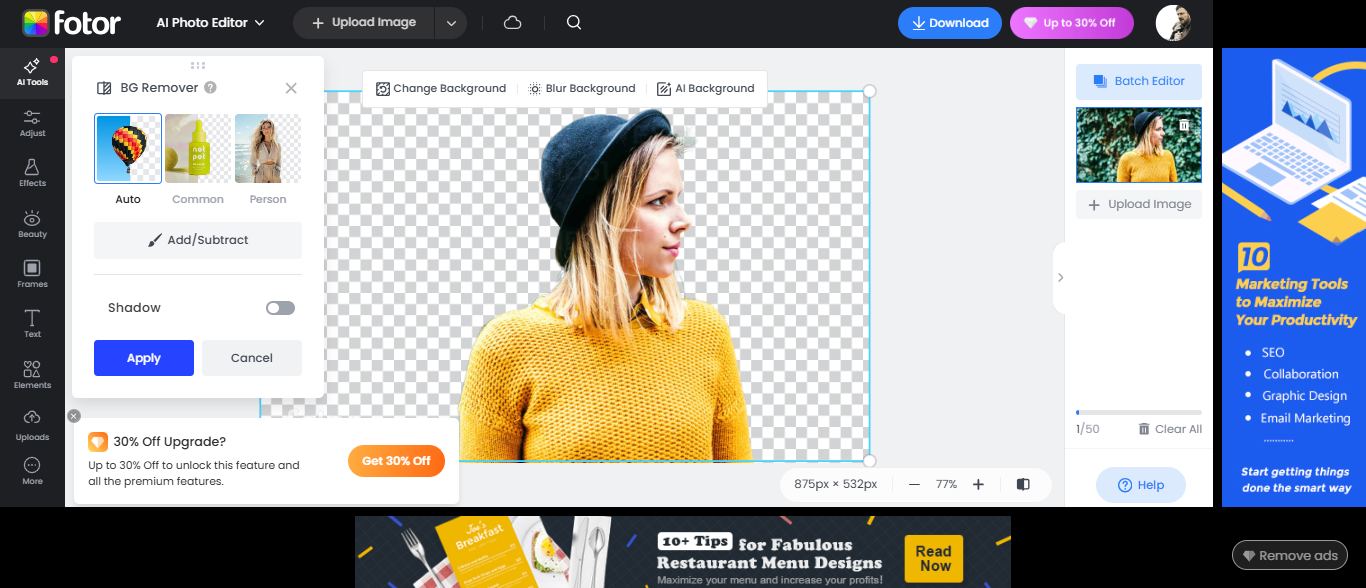
Task: Open the AI Tools sidebar panel
Action: (x=32, y=72)
